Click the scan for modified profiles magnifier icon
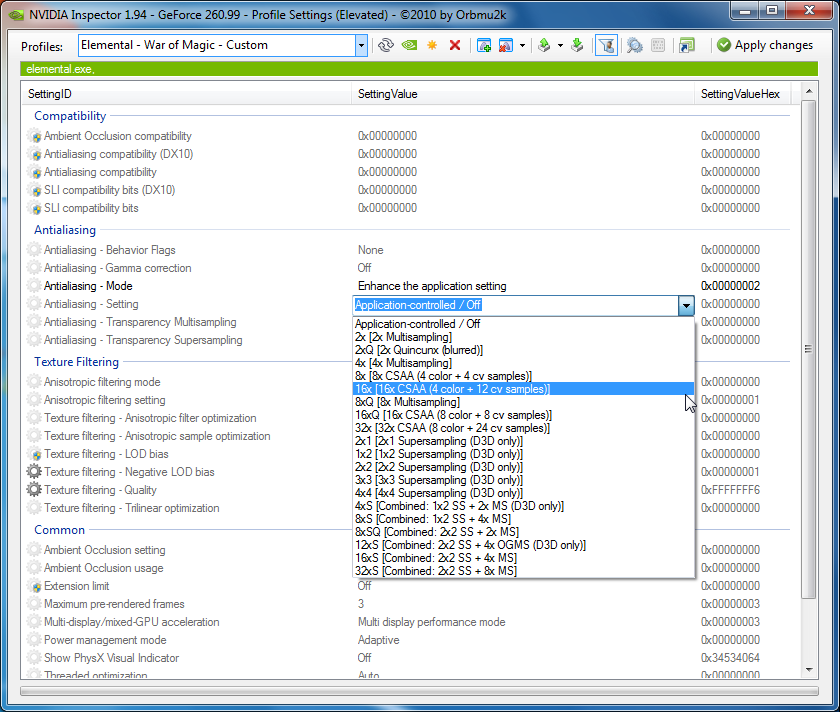The width and height of the screenshot is (840, 712). point(634,45)
